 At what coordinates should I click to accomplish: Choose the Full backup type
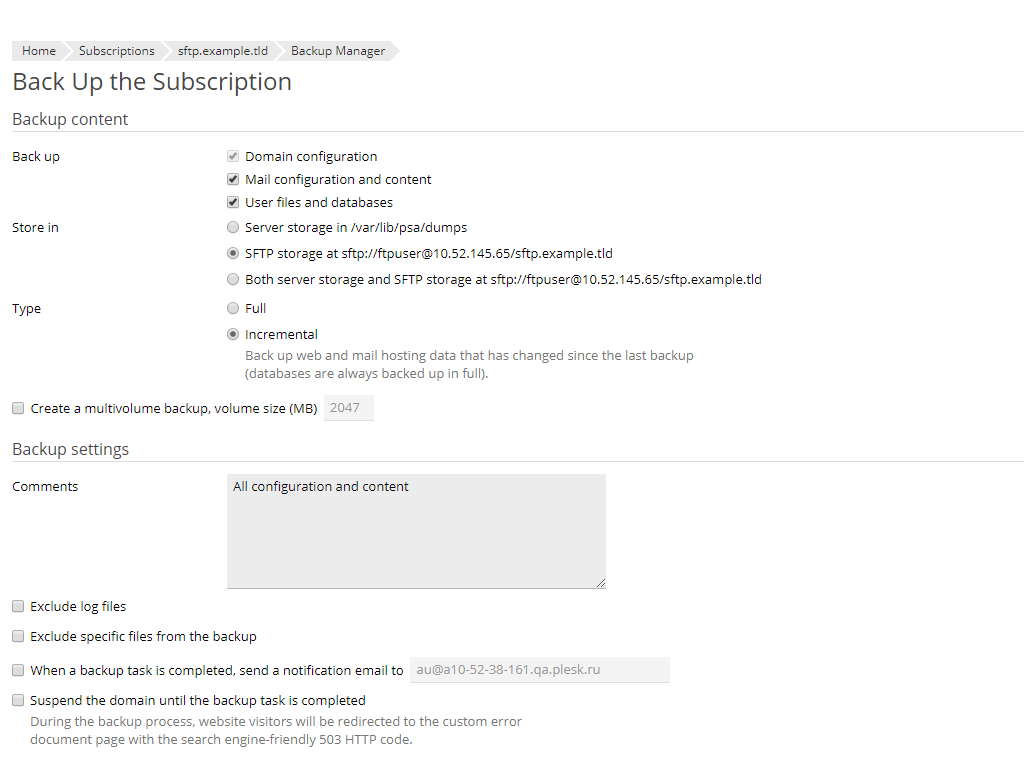click(x=233, y=309)
